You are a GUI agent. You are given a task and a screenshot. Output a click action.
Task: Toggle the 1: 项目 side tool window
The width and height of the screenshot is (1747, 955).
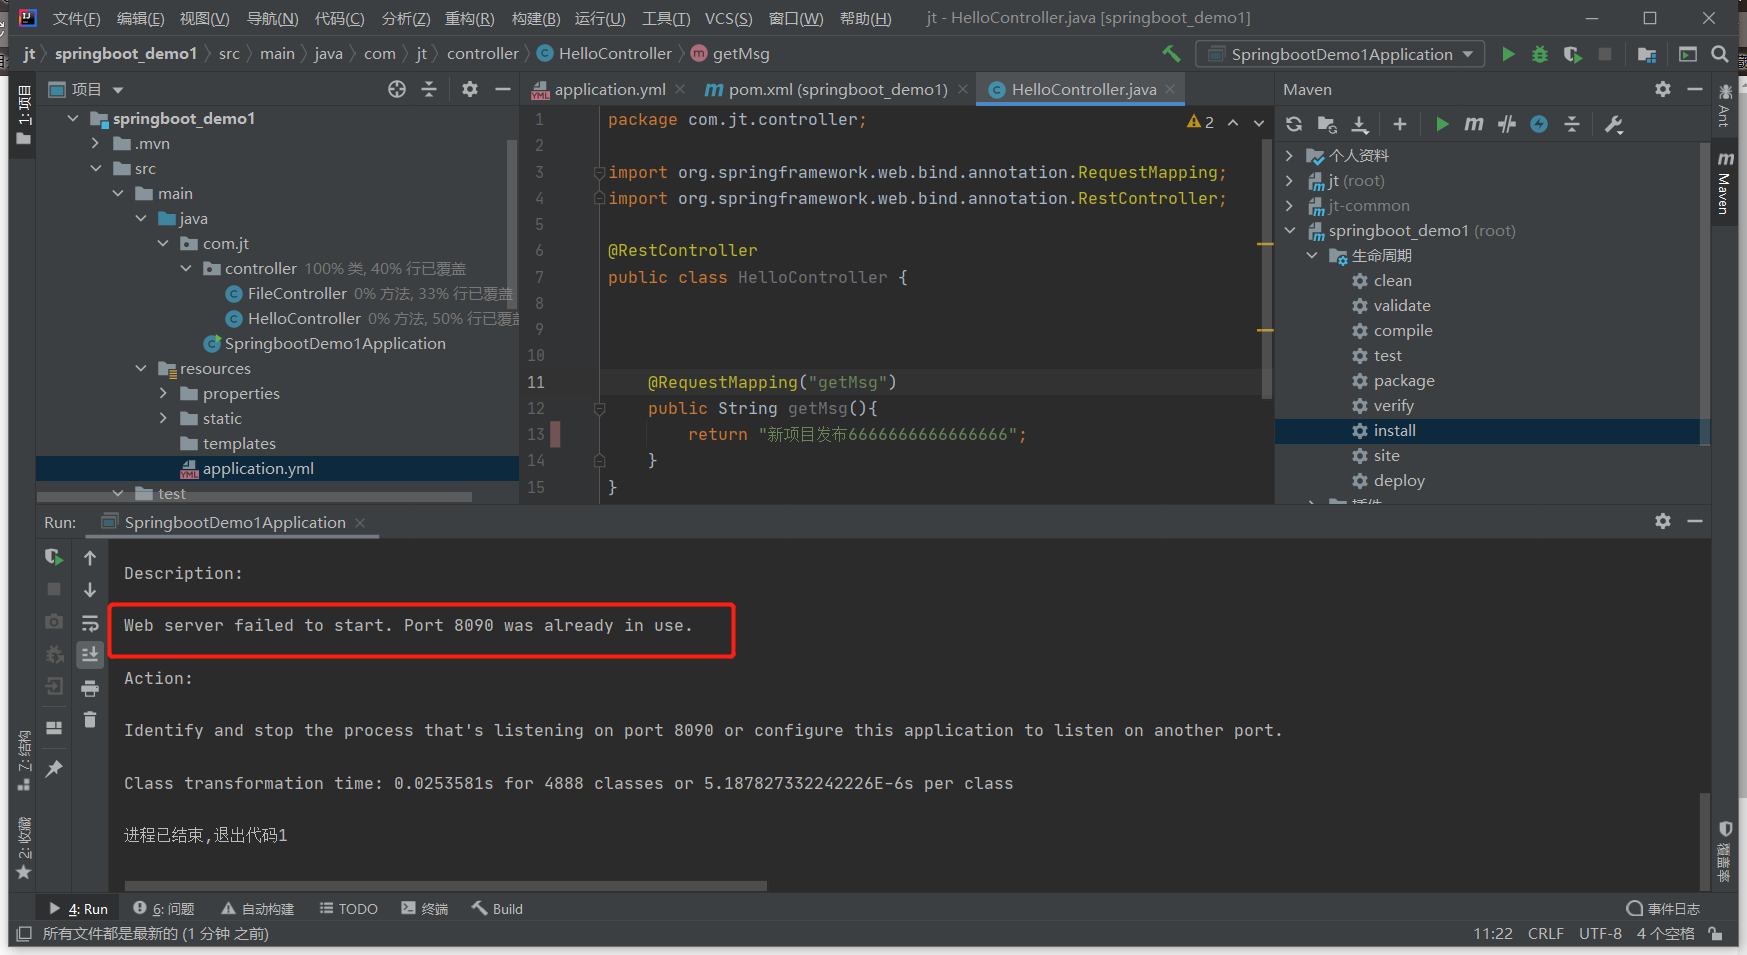pos(24,115)
